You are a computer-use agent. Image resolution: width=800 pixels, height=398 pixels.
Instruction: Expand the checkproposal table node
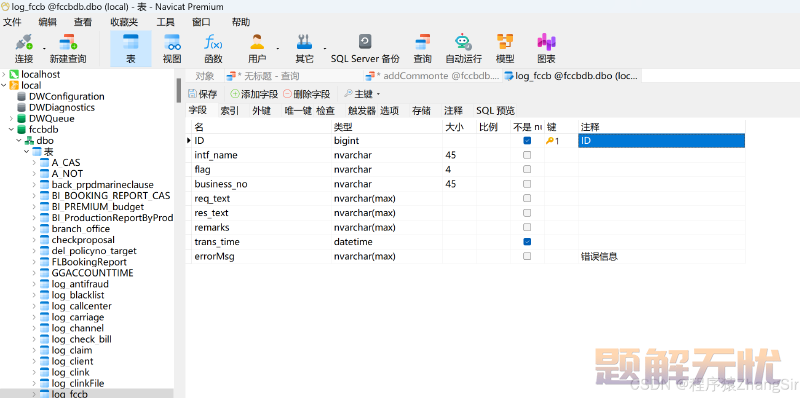pyautogui.click(x=34, y=240)
